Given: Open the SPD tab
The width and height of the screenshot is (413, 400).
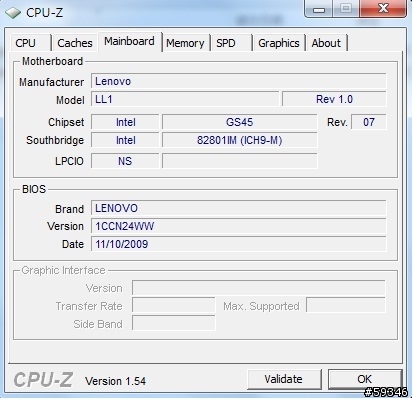Looking at the screenshot, I should tap(231, 43).
